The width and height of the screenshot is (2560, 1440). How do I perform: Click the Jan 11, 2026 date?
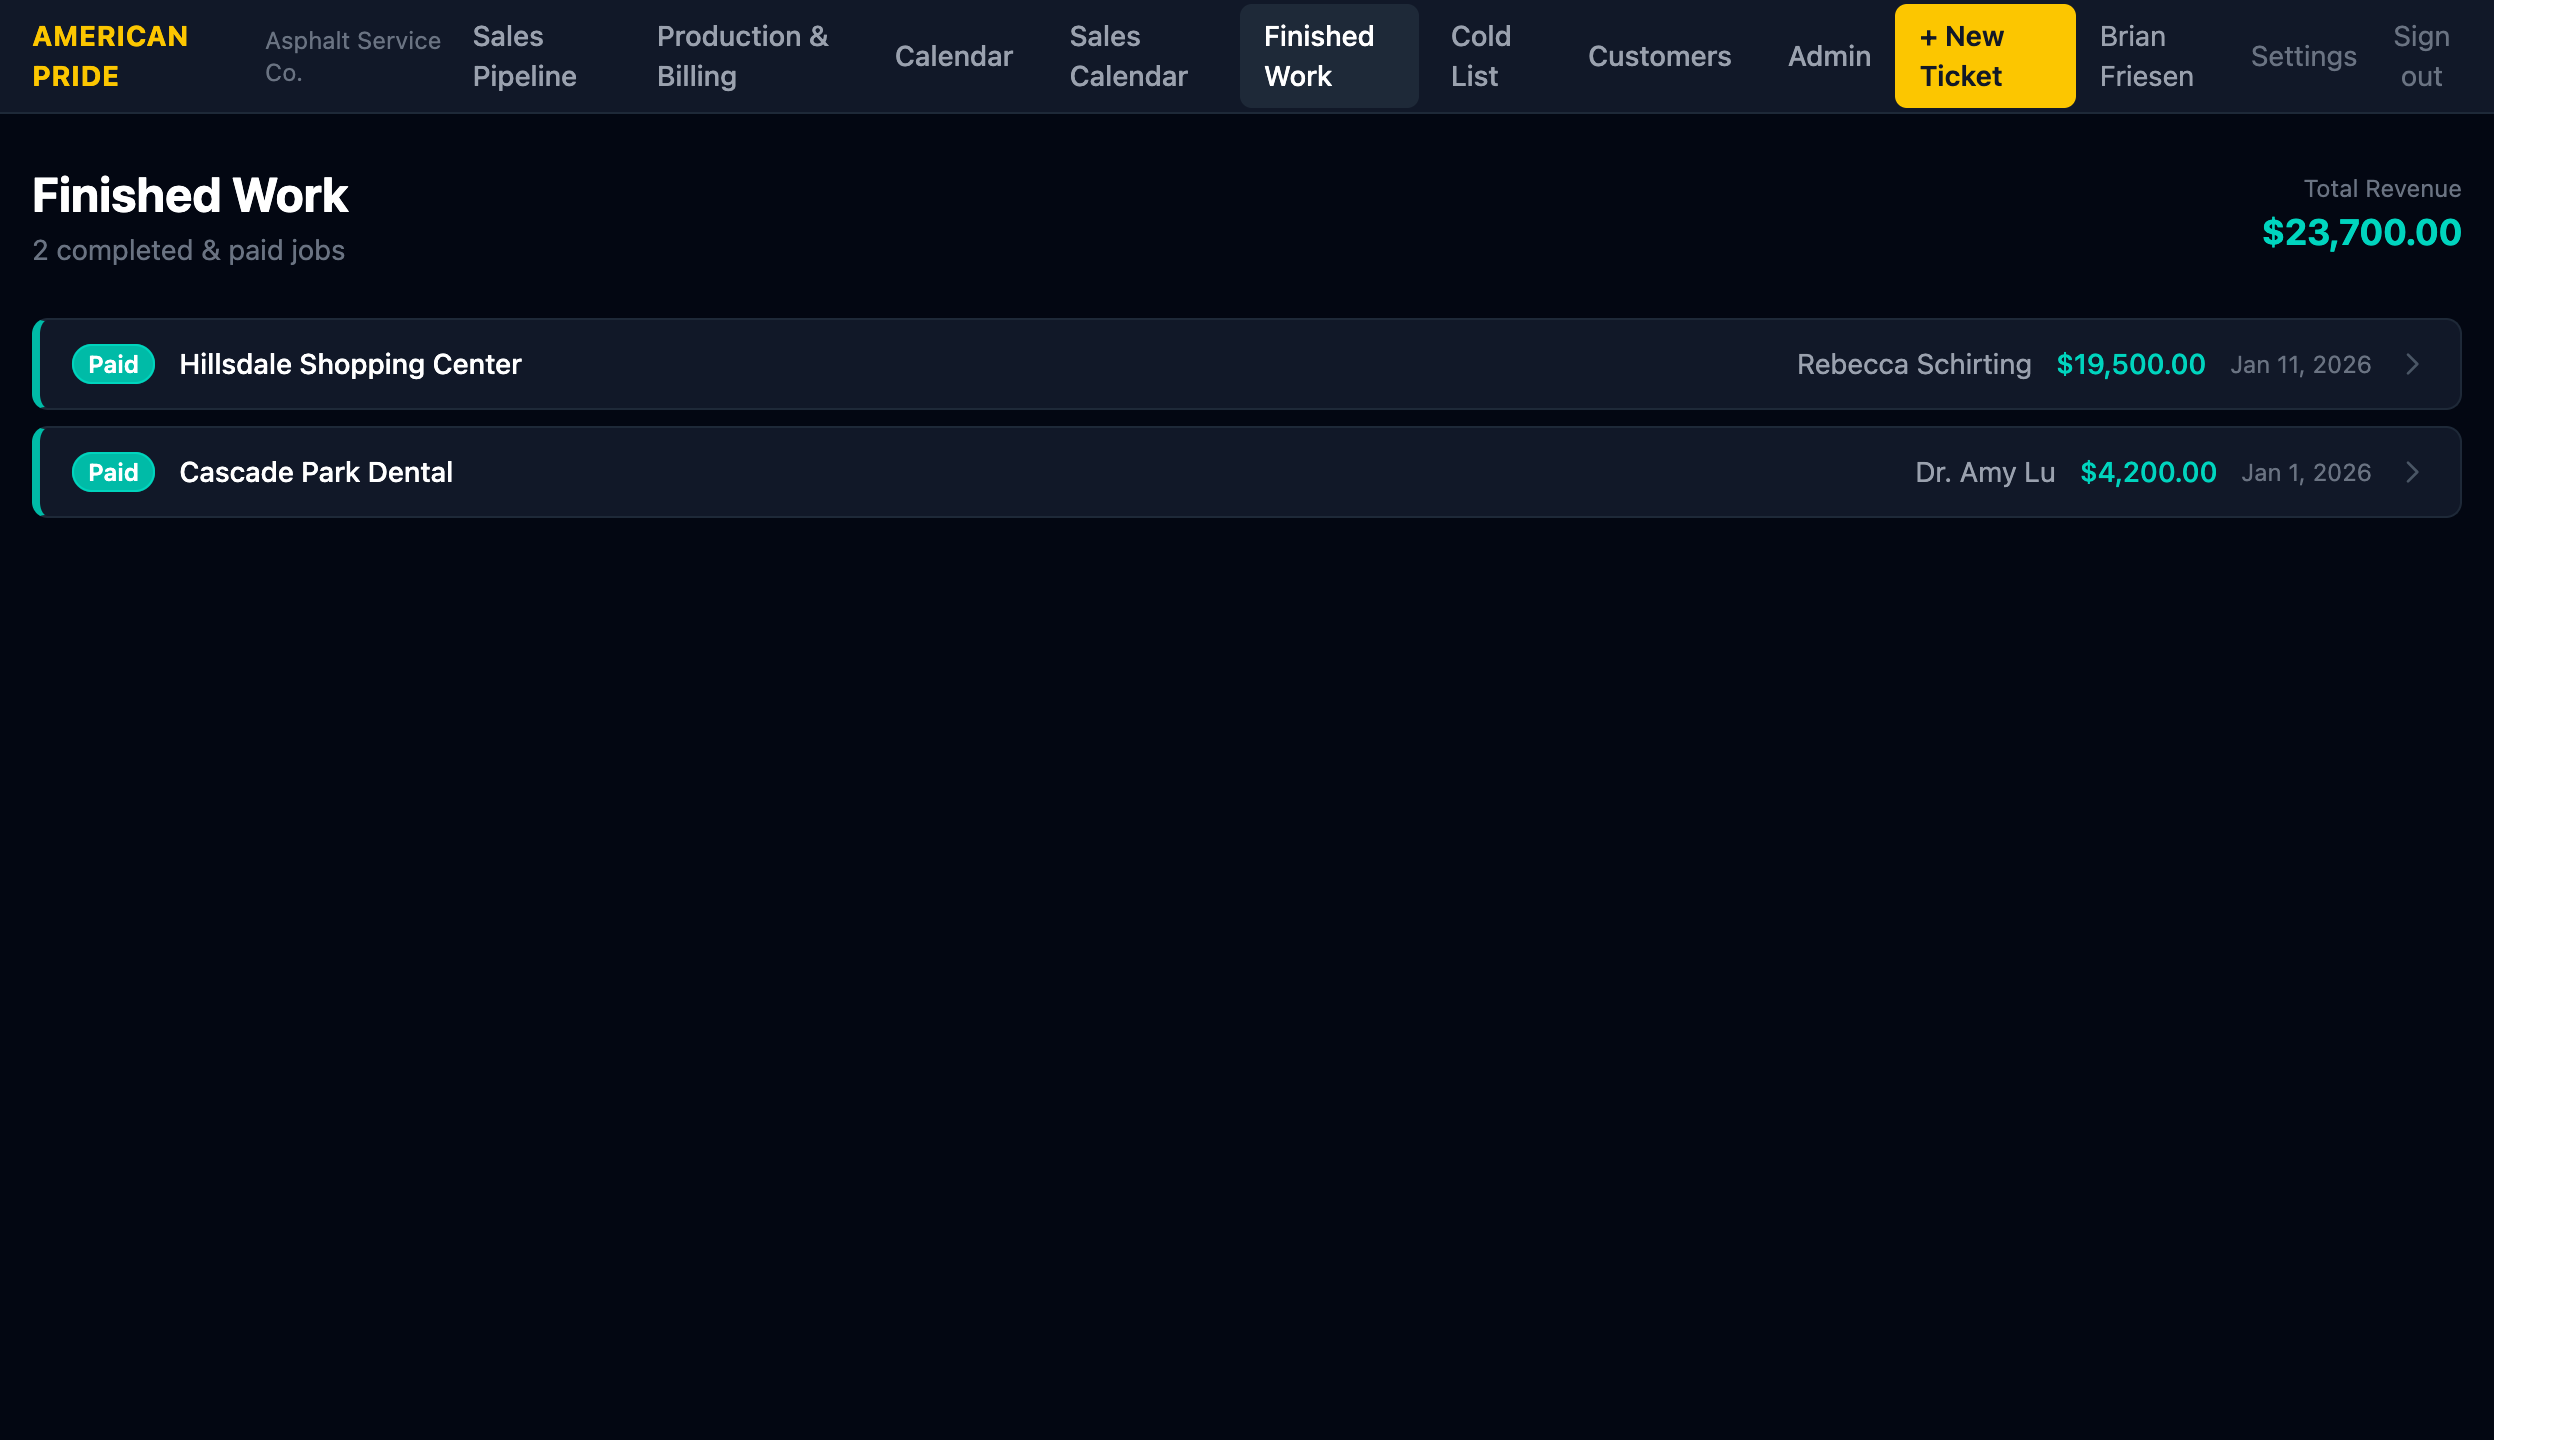tap(2300, 365)
